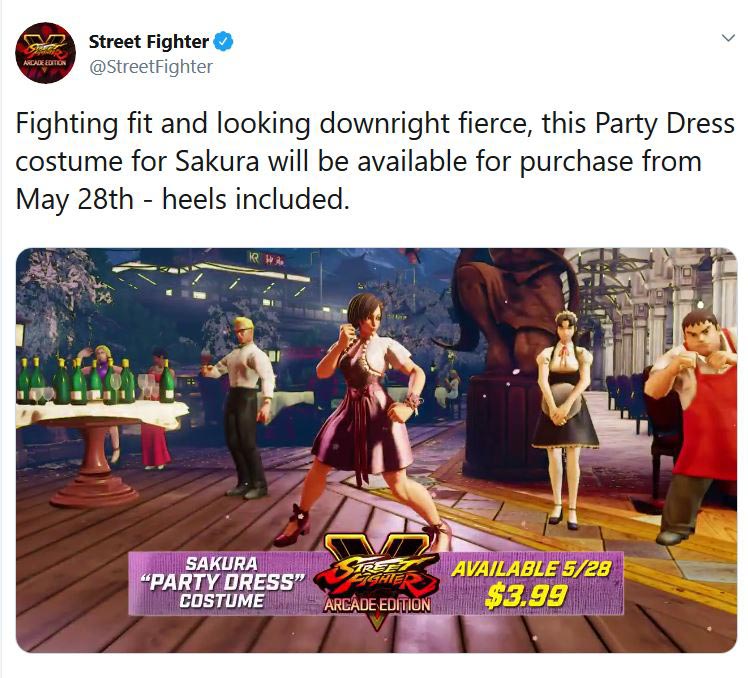Click the blue verified badge
748x678 pixels.
tap(223, 42)
